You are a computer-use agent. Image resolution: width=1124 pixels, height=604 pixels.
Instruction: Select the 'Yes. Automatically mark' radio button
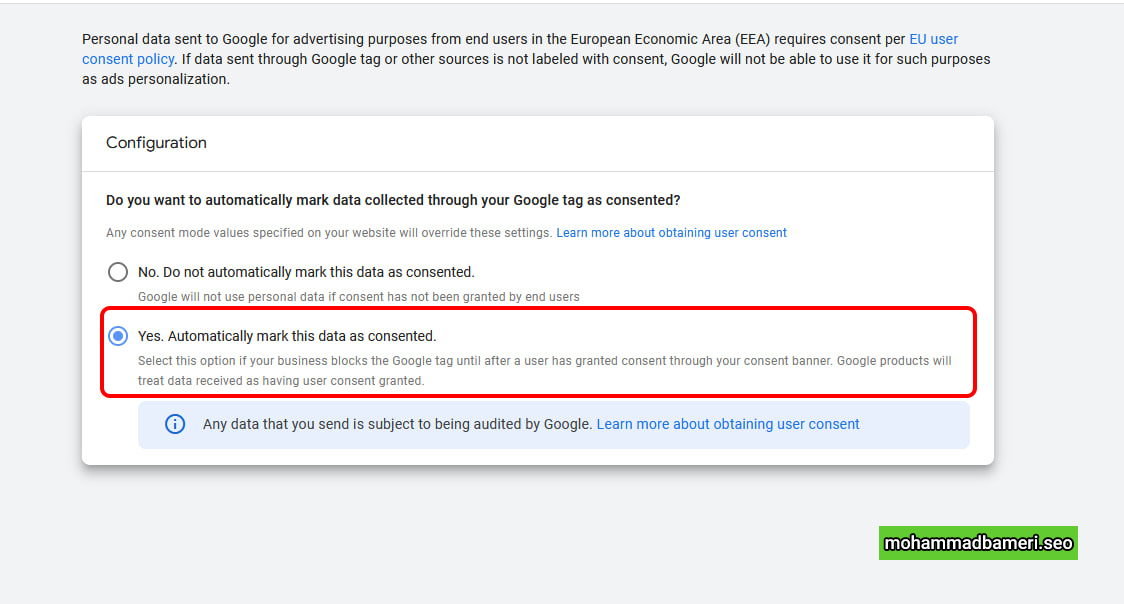tap(118, 336)
